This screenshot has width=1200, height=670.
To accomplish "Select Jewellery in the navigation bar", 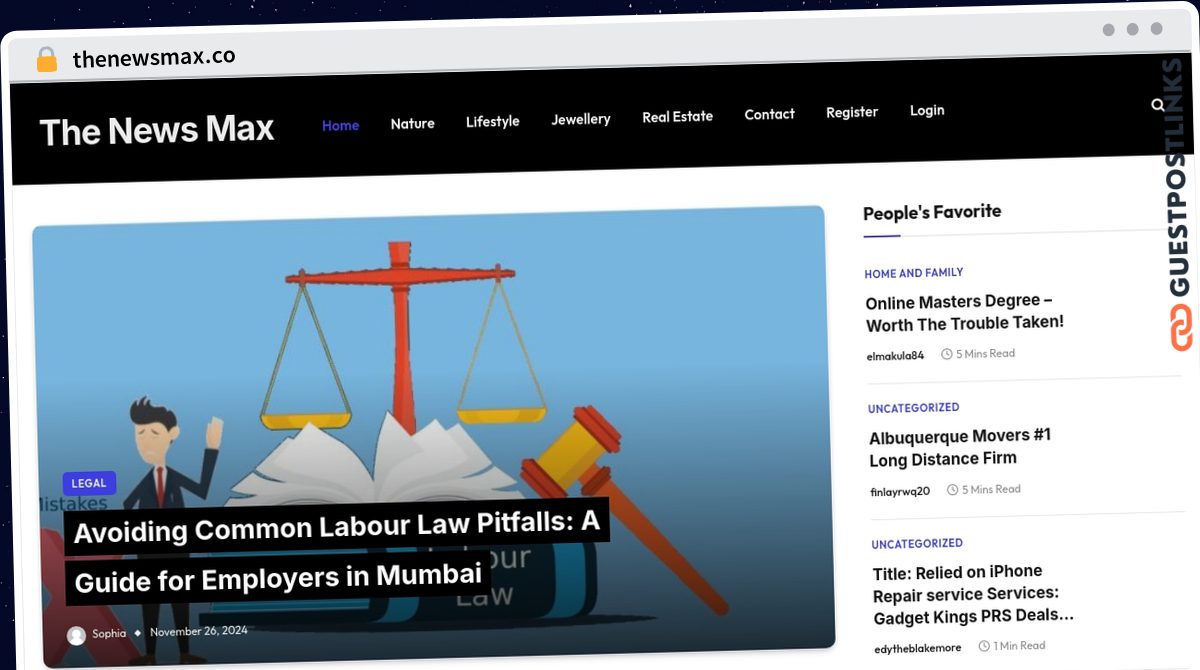I will [x=581, y=119].
